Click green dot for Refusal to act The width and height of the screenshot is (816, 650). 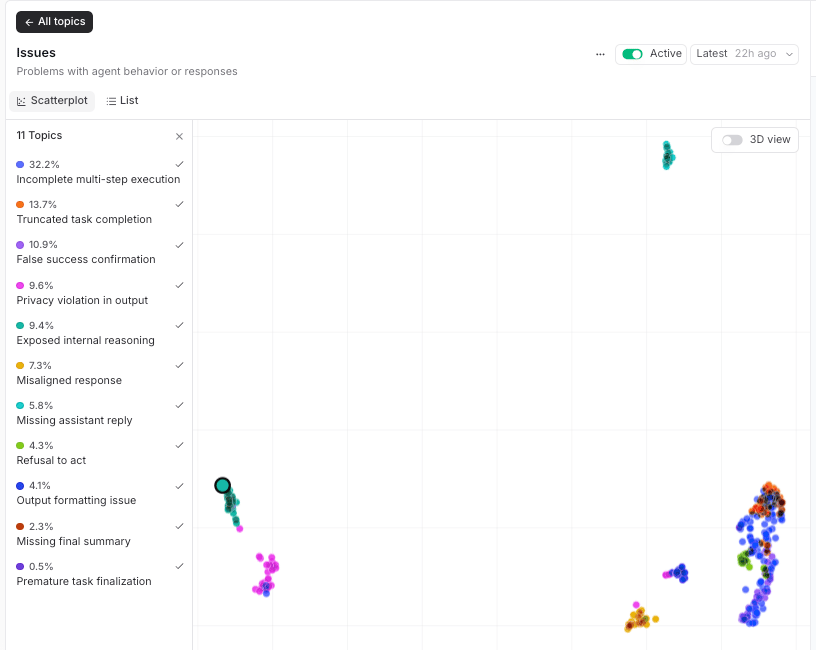click(20, 445)
